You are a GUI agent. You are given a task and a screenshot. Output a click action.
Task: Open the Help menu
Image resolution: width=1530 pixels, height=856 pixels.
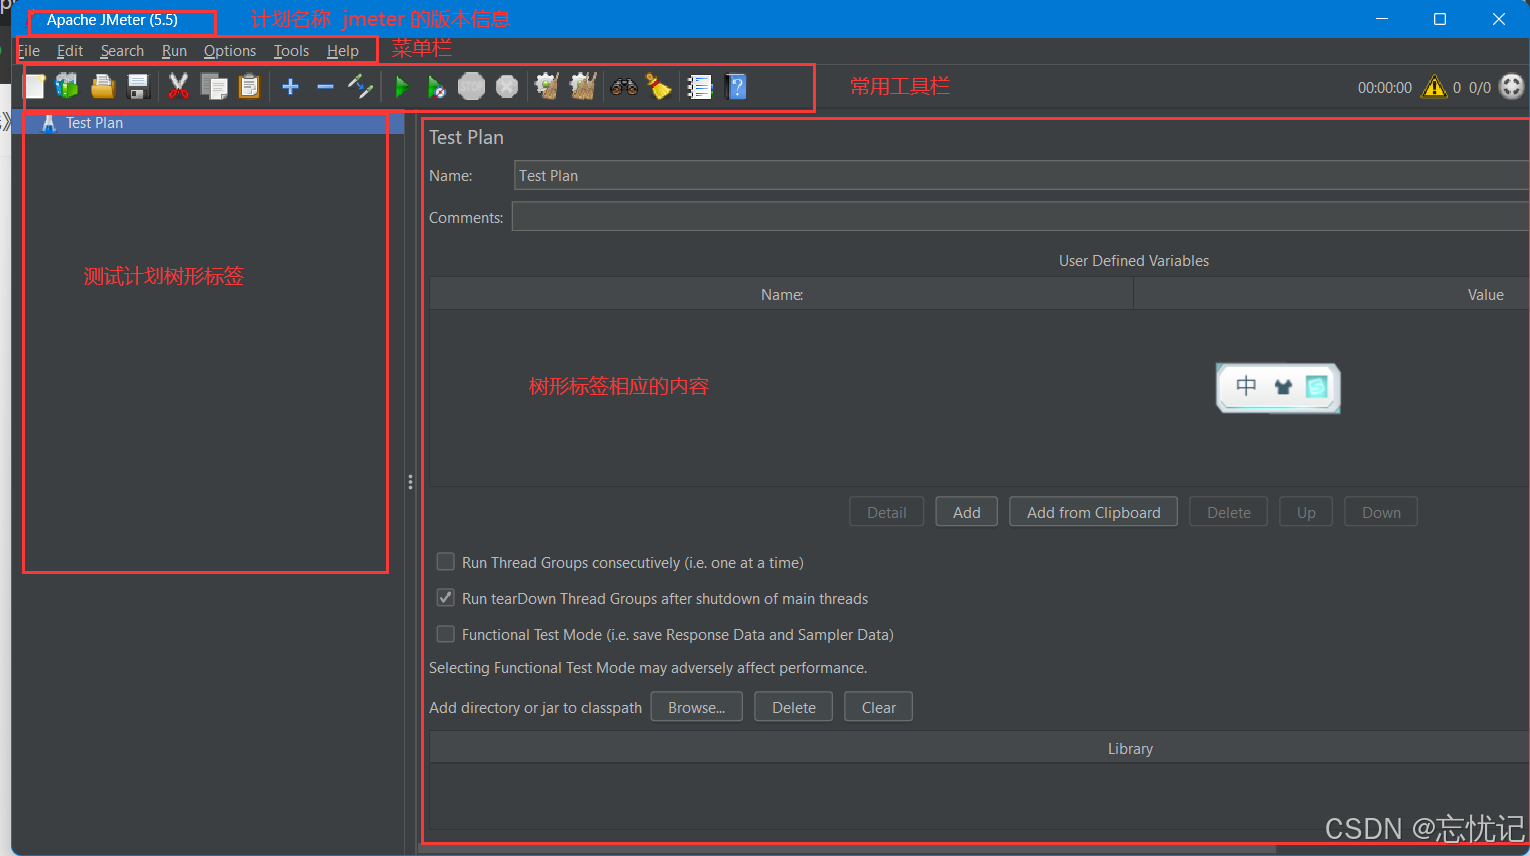342,50
